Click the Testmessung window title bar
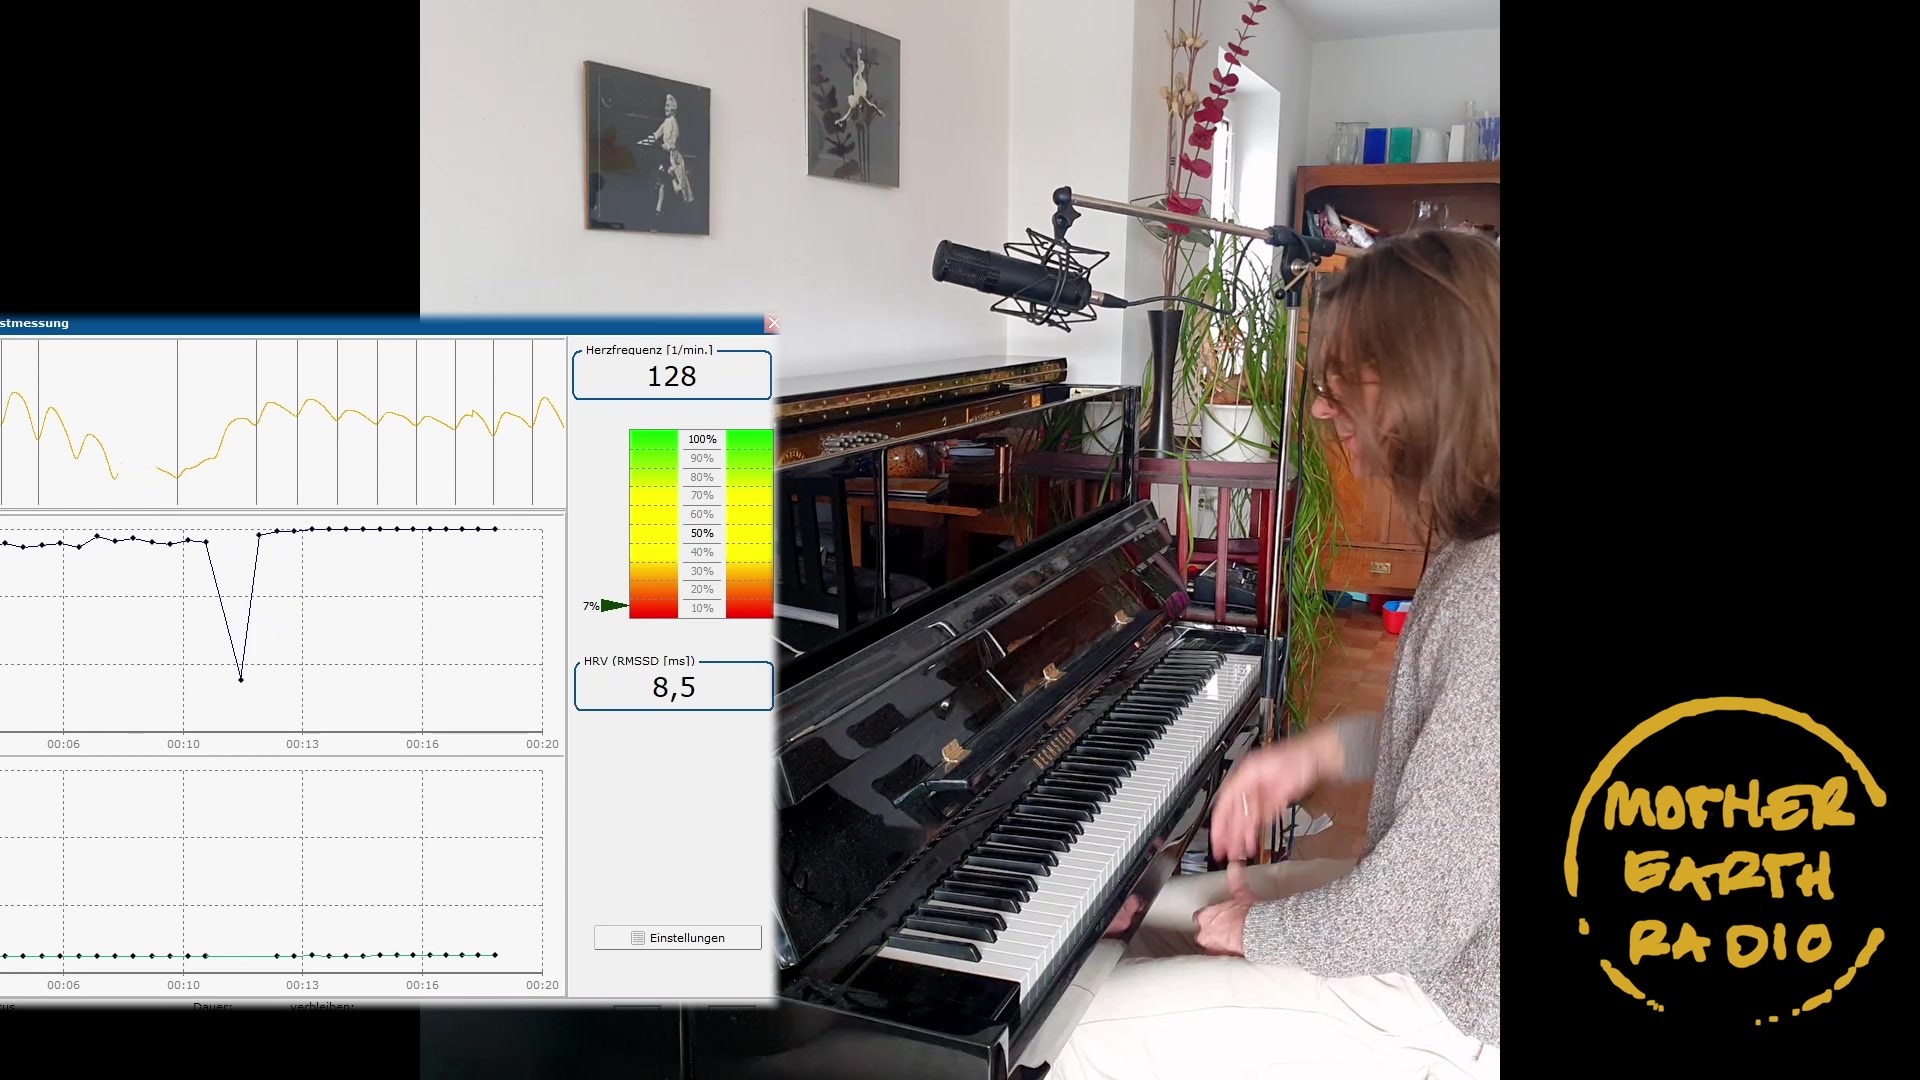 [x=300, y=323]
